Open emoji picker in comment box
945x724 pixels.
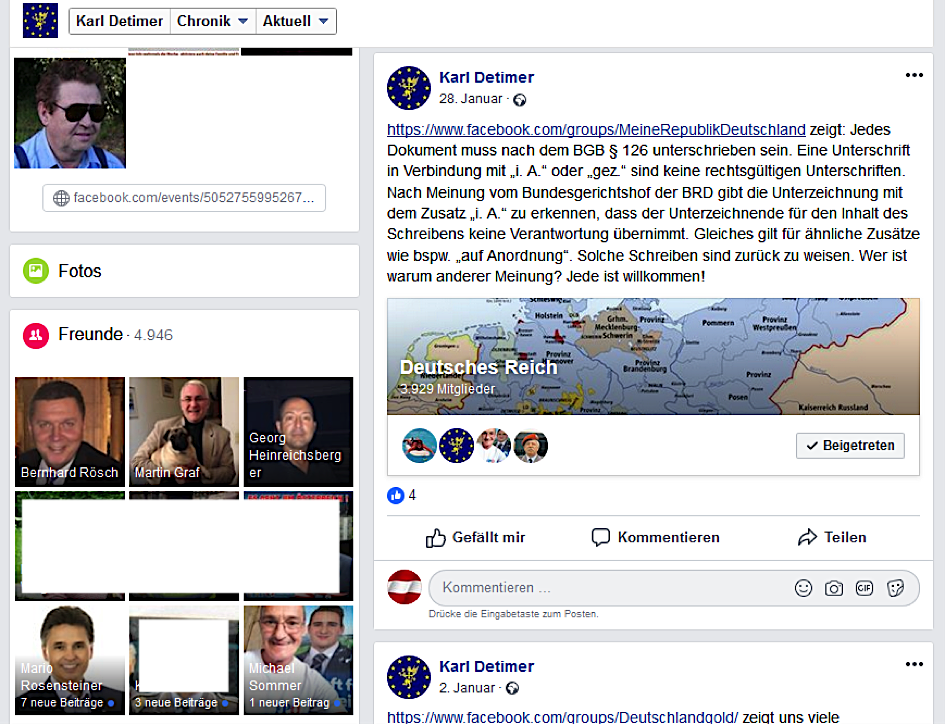[803, 588]
